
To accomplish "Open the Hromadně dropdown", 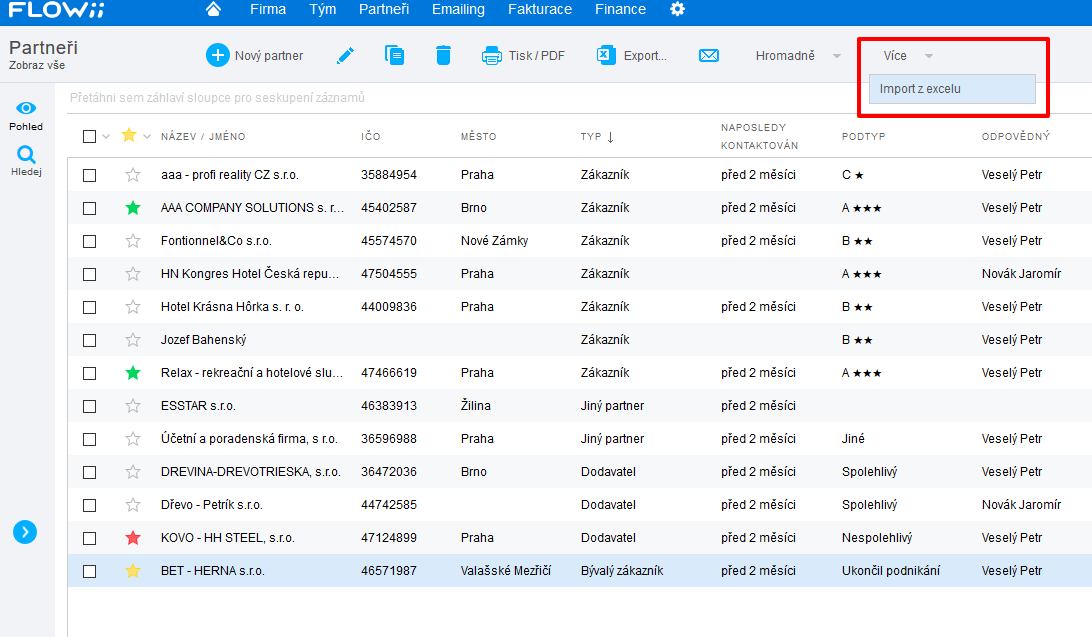I will (798, 56).
